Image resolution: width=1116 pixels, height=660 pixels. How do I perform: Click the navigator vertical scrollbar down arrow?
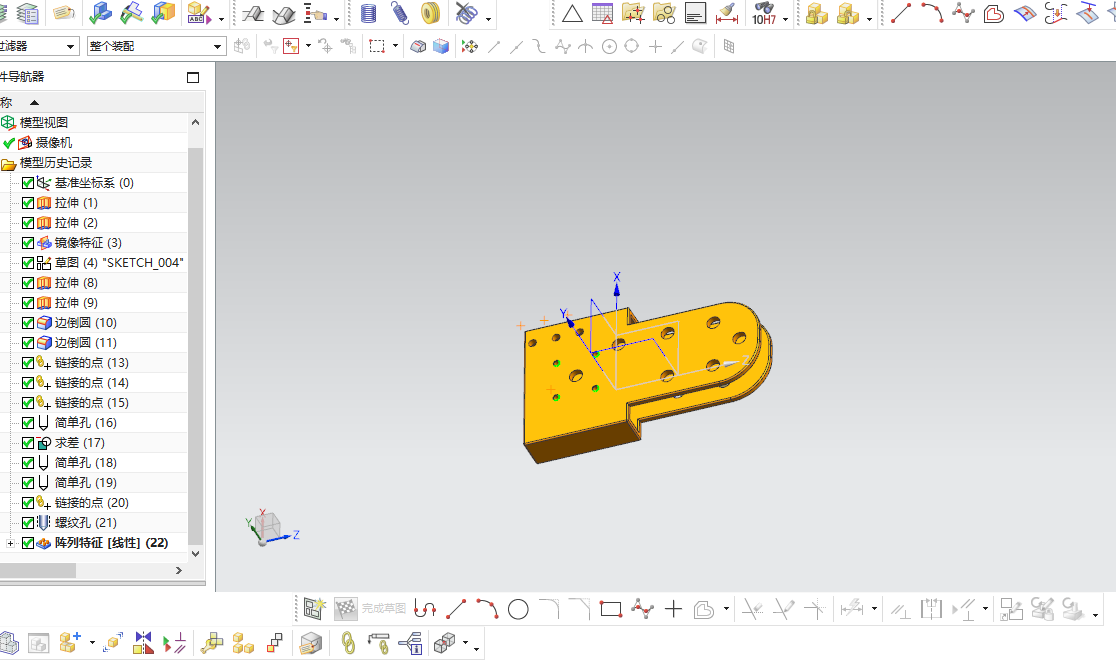[196, 553]
